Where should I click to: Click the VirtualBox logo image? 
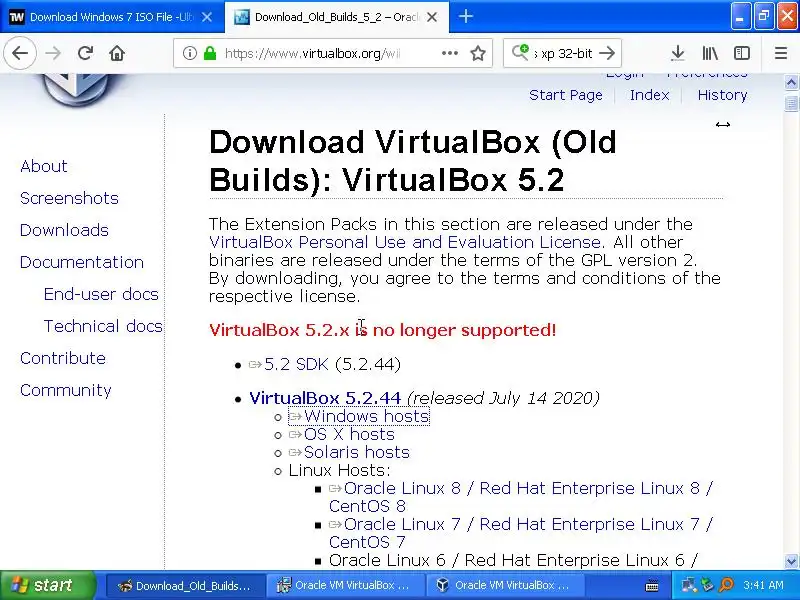(x=77, y=89)
